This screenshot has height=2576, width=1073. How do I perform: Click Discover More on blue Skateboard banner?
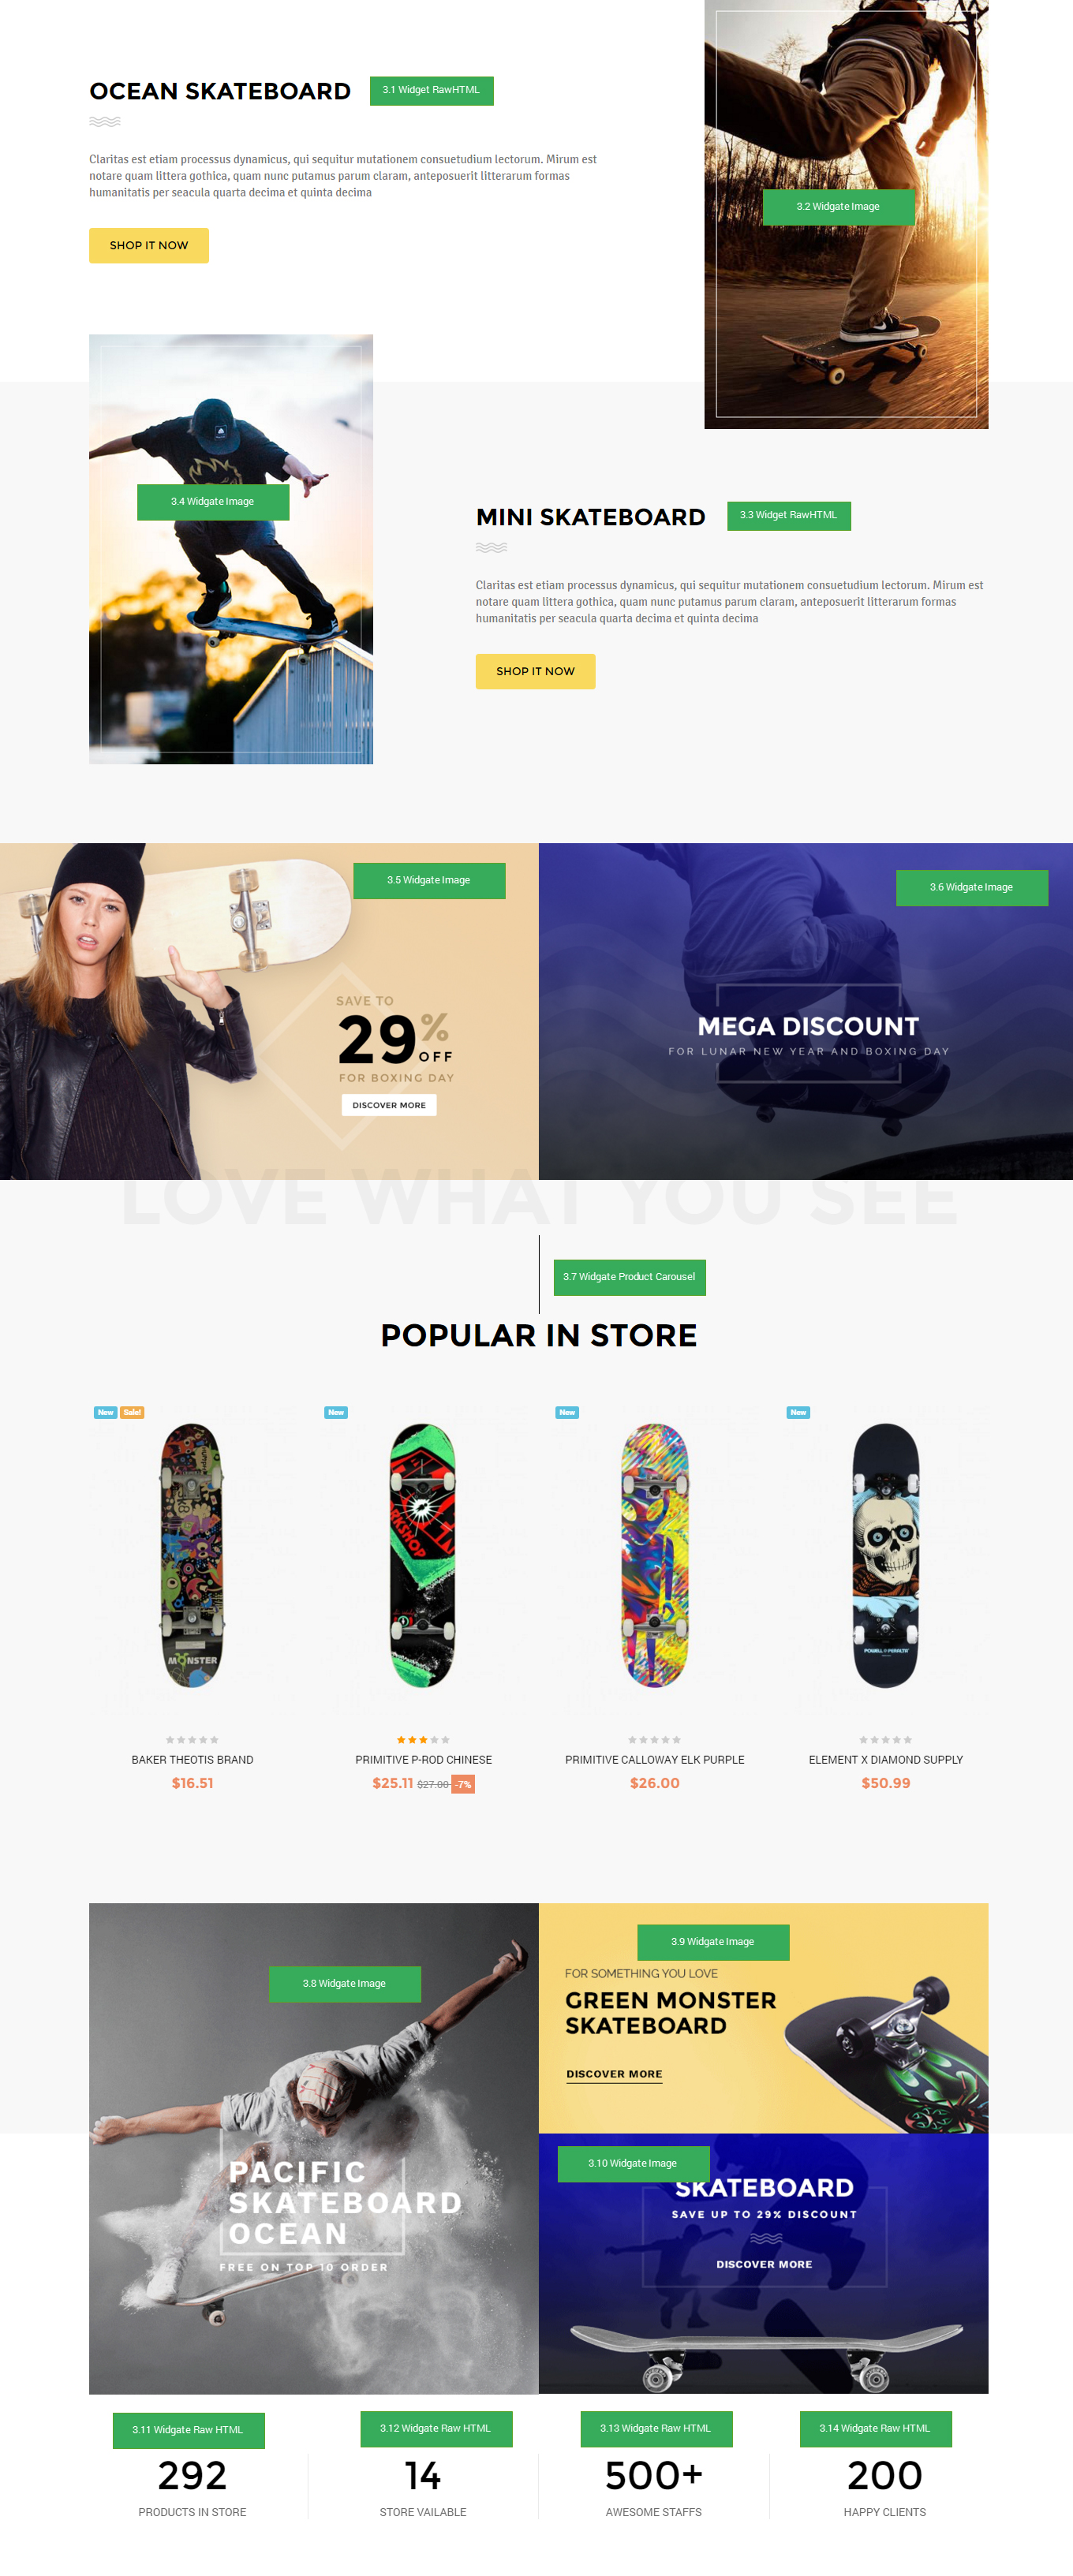tap(764, 2264)
